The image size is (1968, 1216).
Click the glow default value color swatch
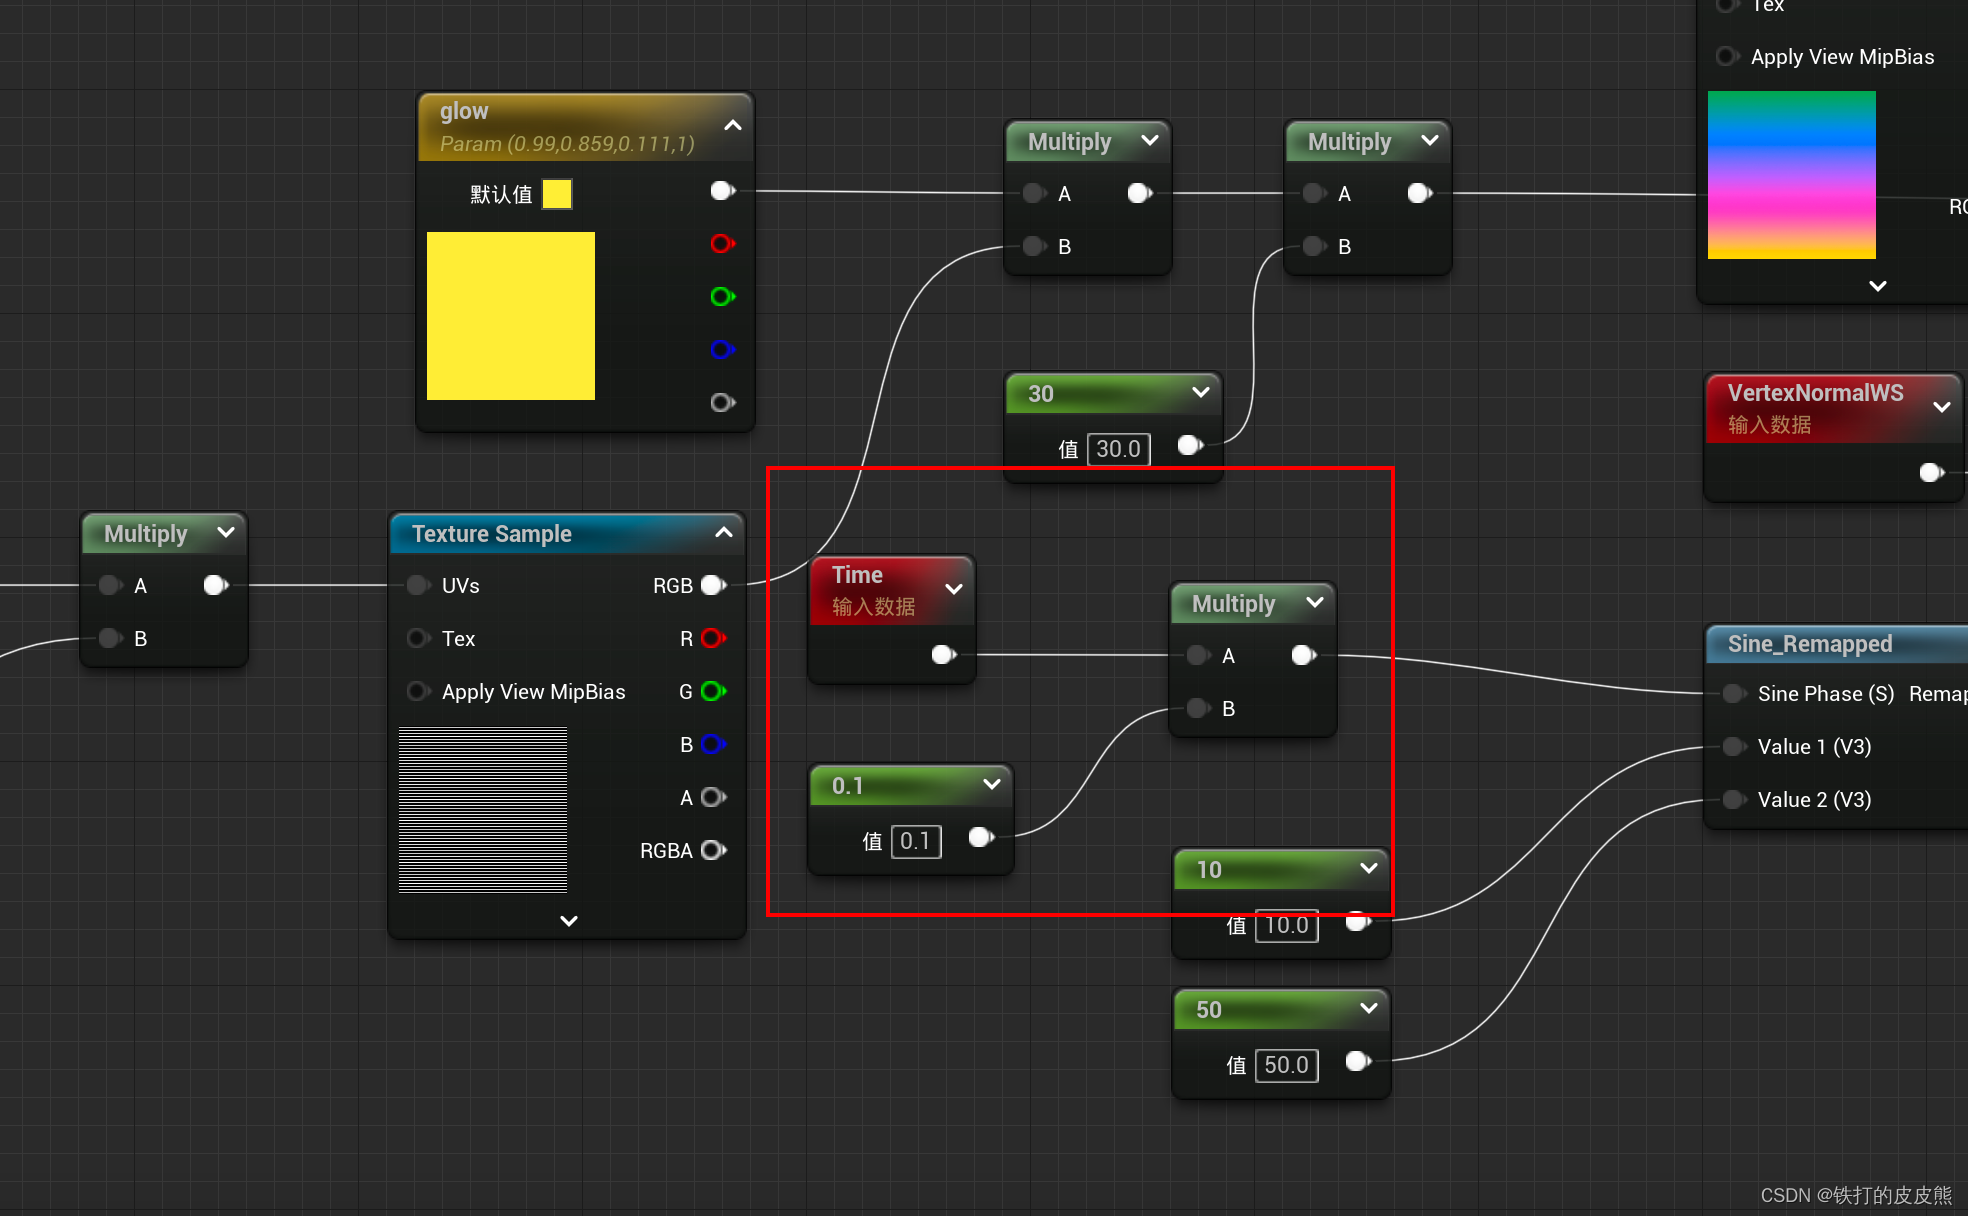557,194
